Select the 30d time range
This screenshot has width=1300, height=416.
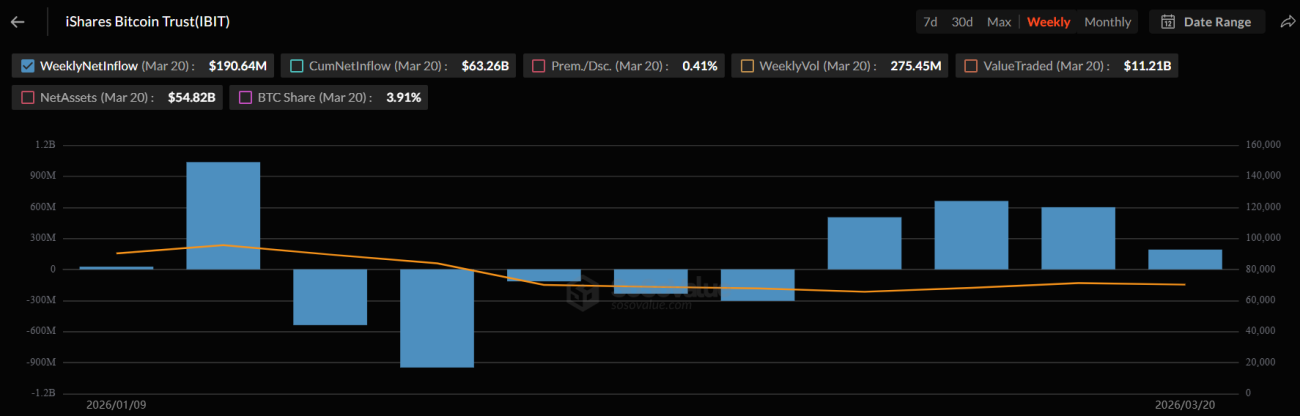962,22
